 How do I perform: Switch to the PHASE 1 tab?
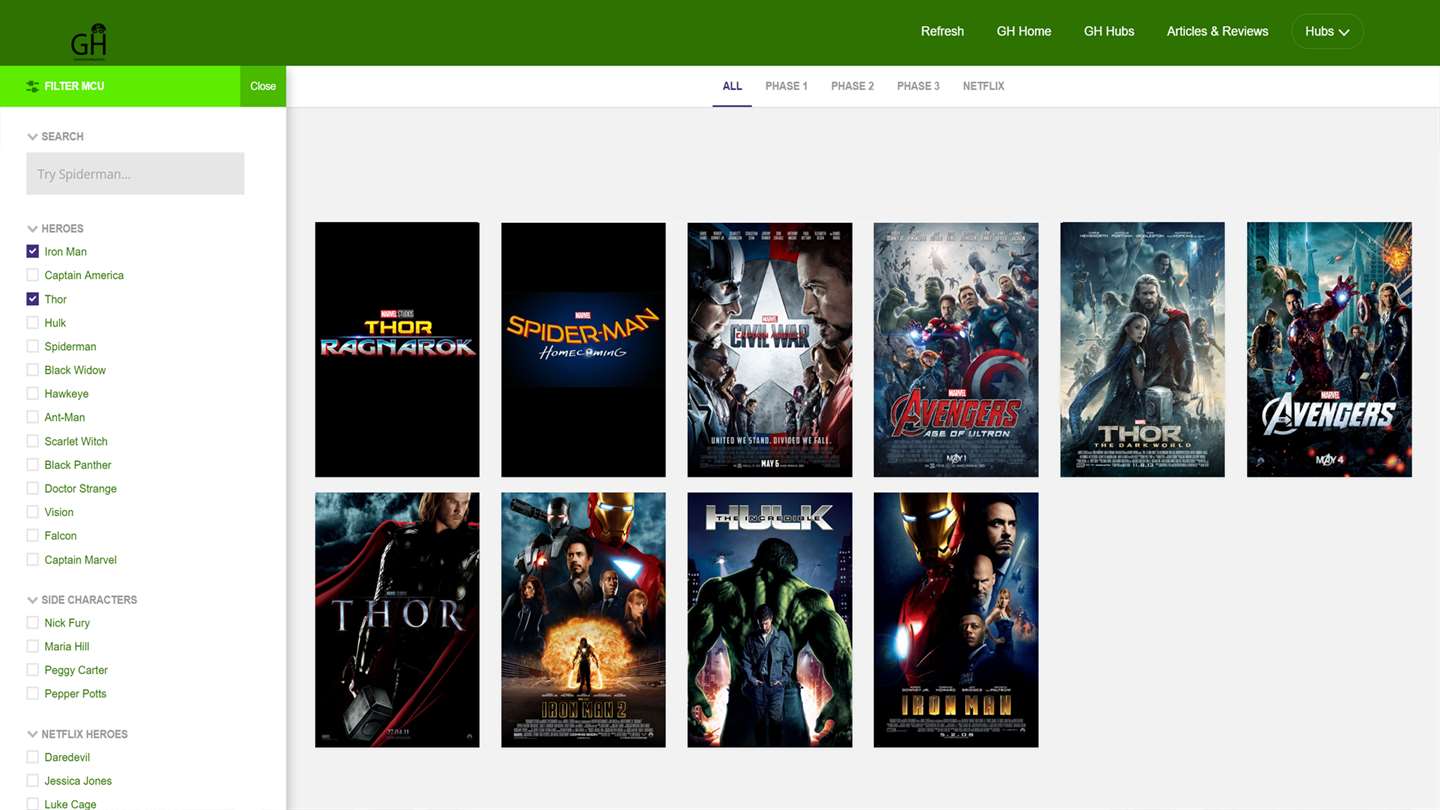(x=786, y=86)
